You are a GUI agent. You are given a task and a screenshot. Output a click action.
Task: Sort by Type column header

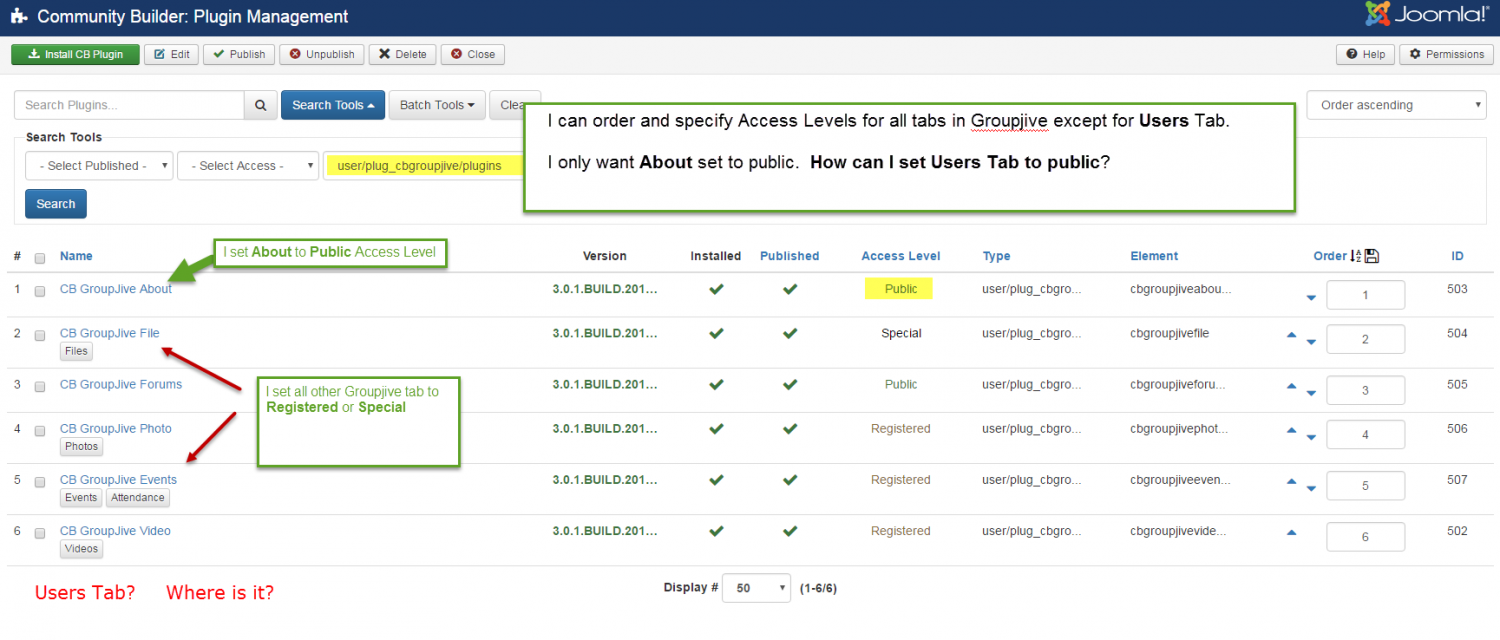[x=996, y=256]
